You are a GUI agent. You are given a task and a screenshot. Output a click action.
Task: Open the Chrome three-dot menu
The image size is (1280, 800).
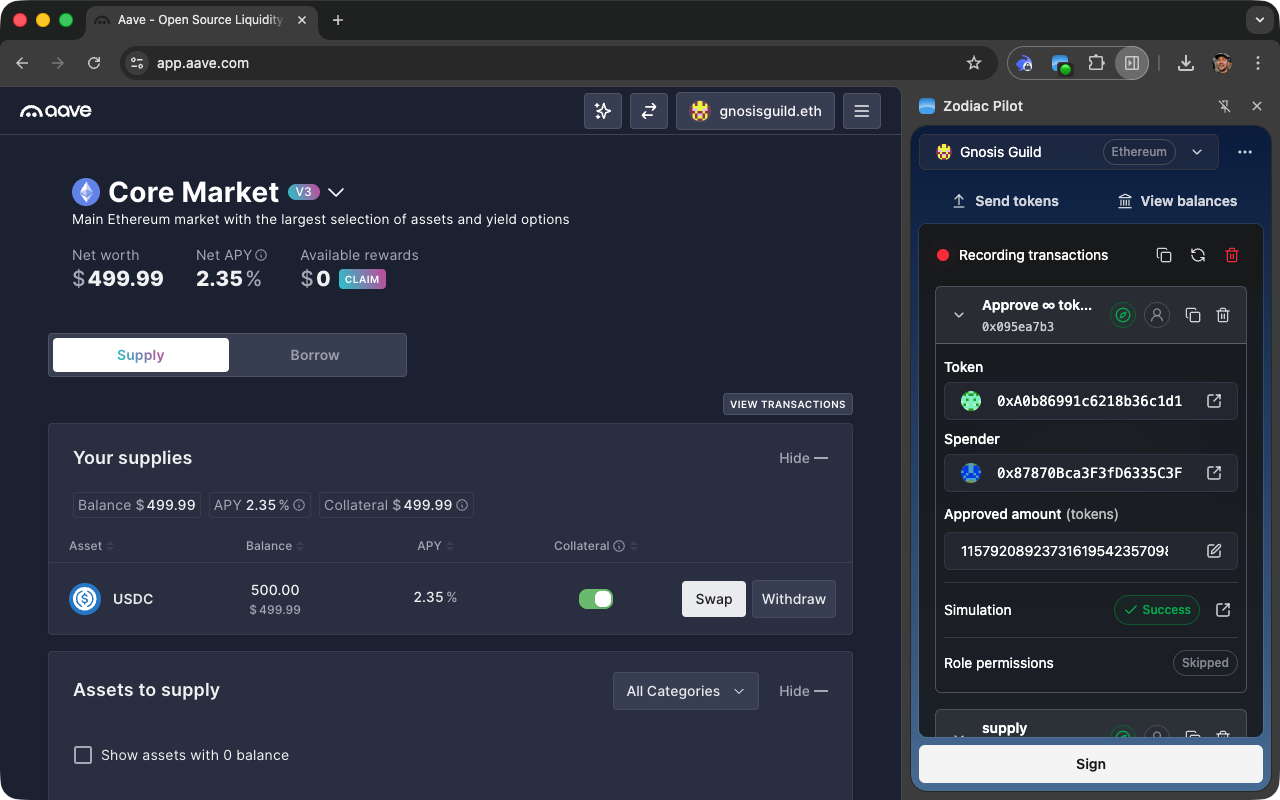(1258, 63)
